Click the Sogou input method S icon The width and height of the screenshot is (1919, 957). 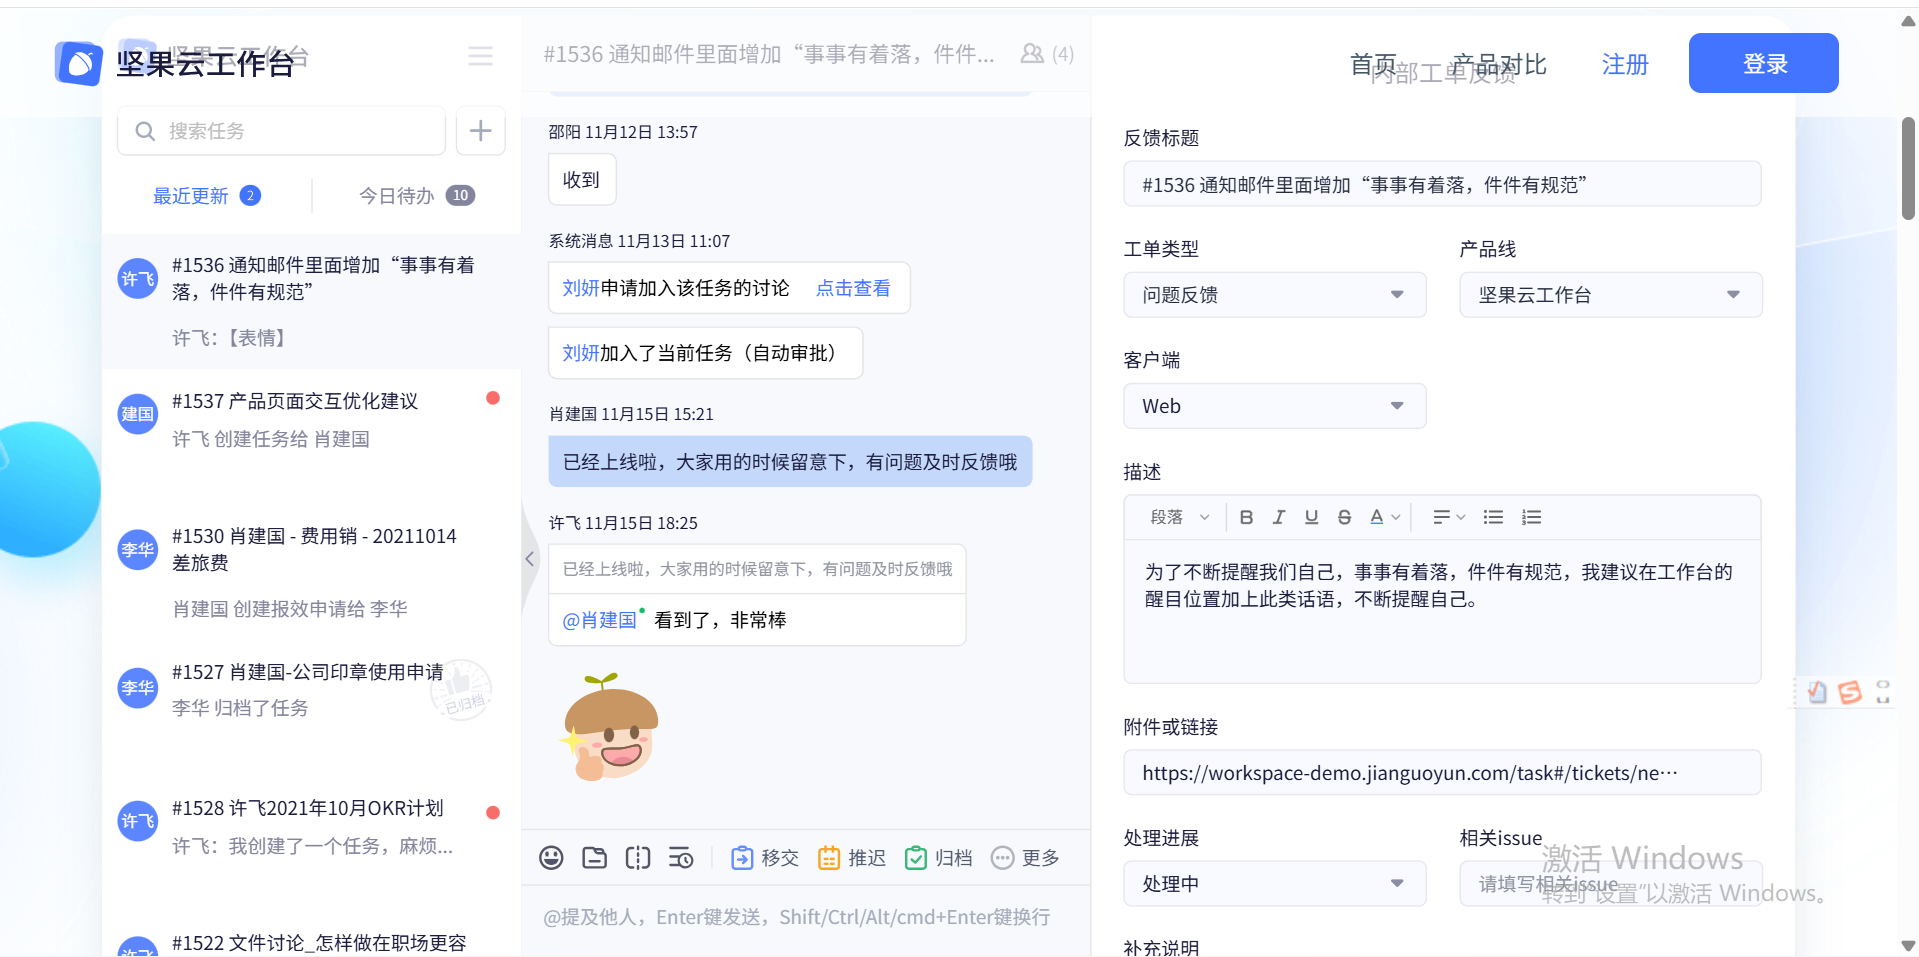coord(1850,692)
